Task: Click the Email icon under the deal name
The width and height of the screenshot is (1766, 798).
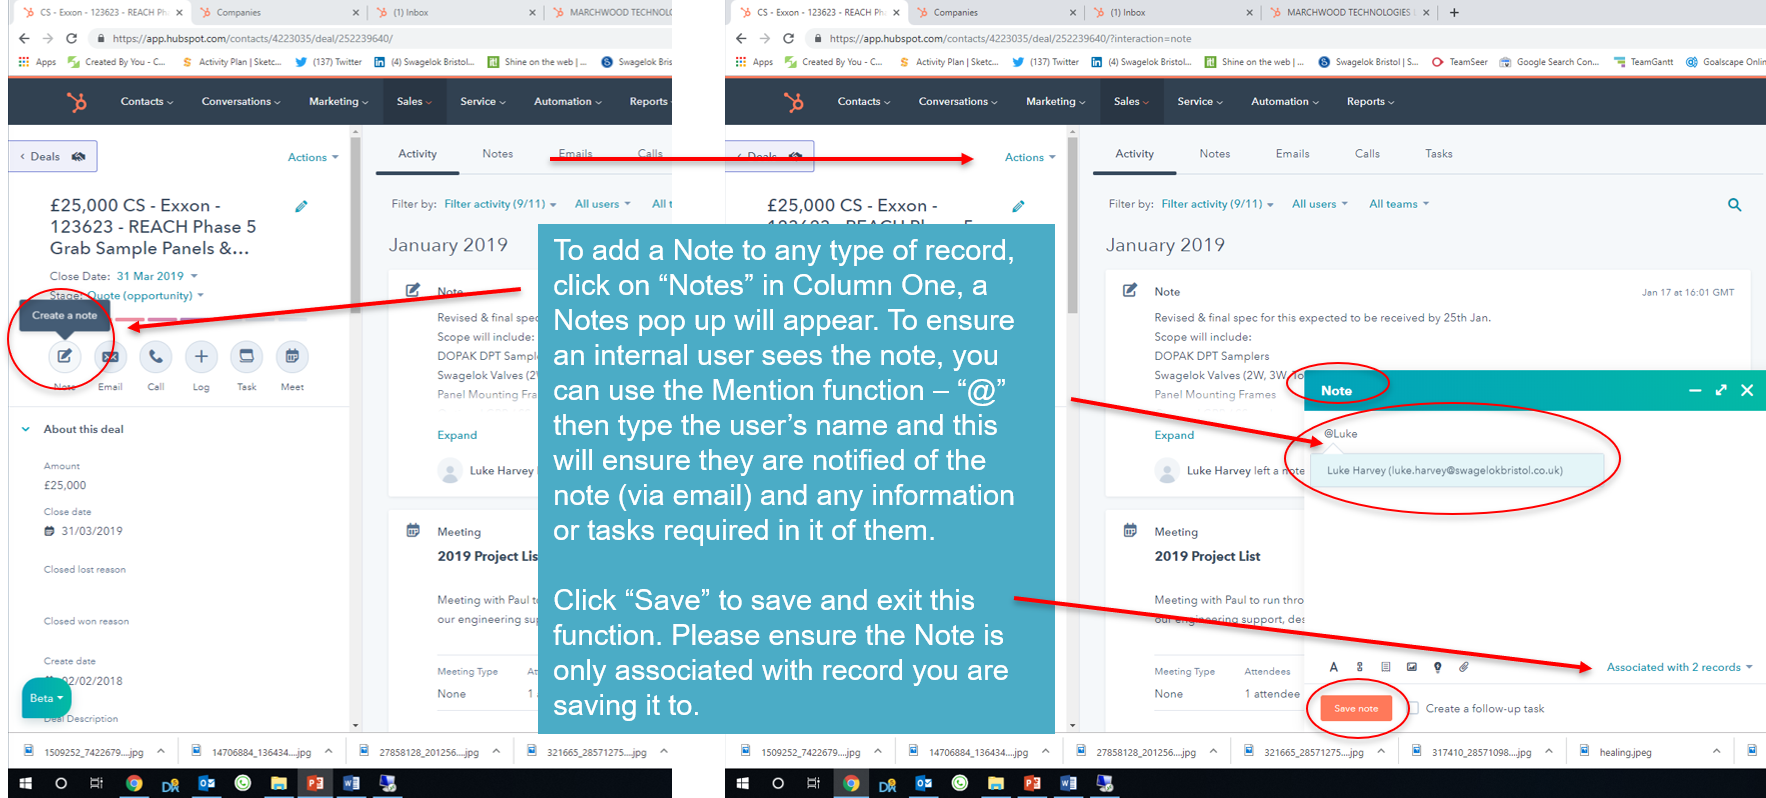Action: [110, 356]
